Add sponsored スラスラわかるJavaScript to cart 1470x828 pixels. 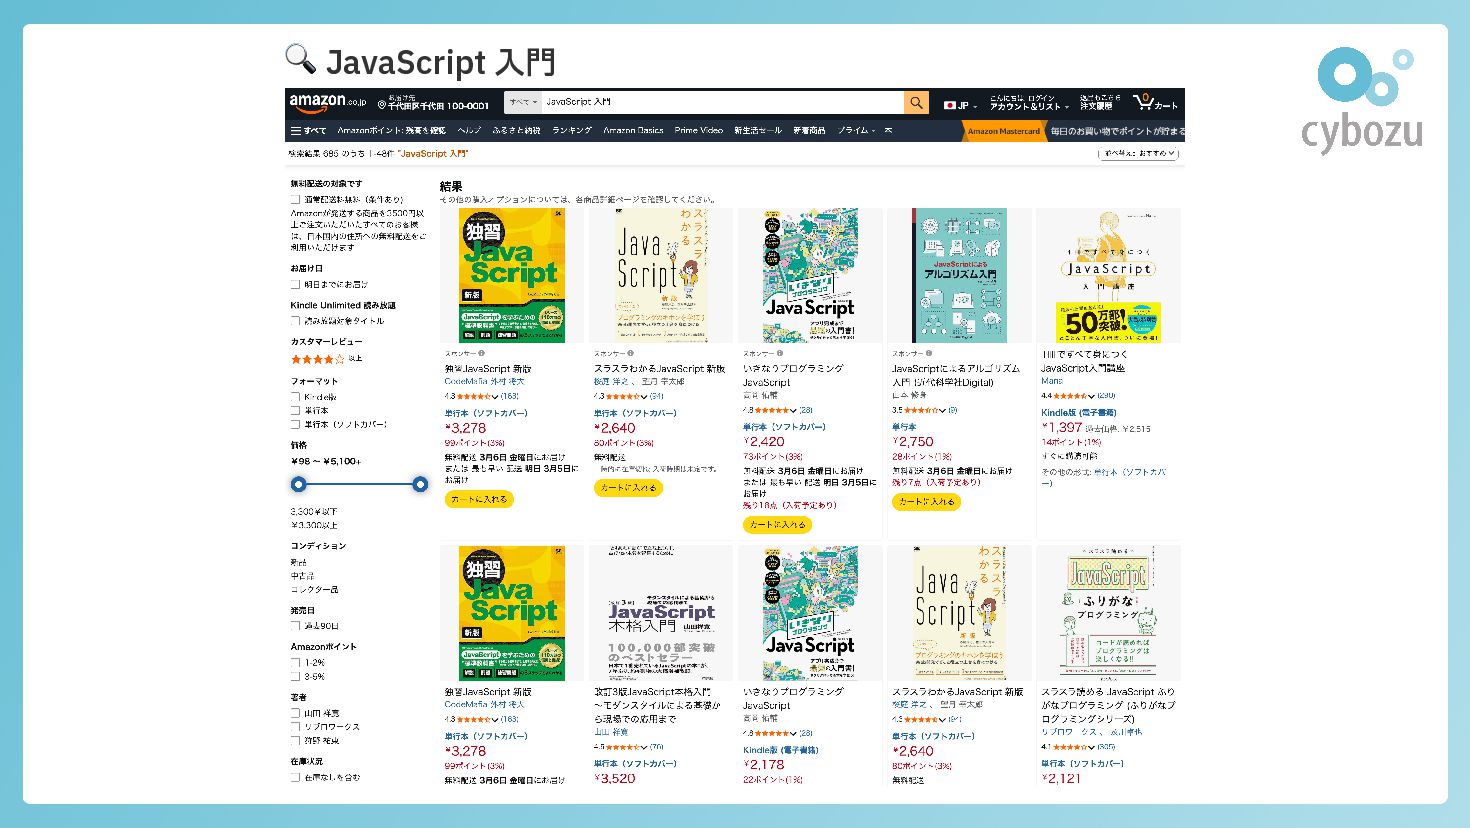[628, 488]
